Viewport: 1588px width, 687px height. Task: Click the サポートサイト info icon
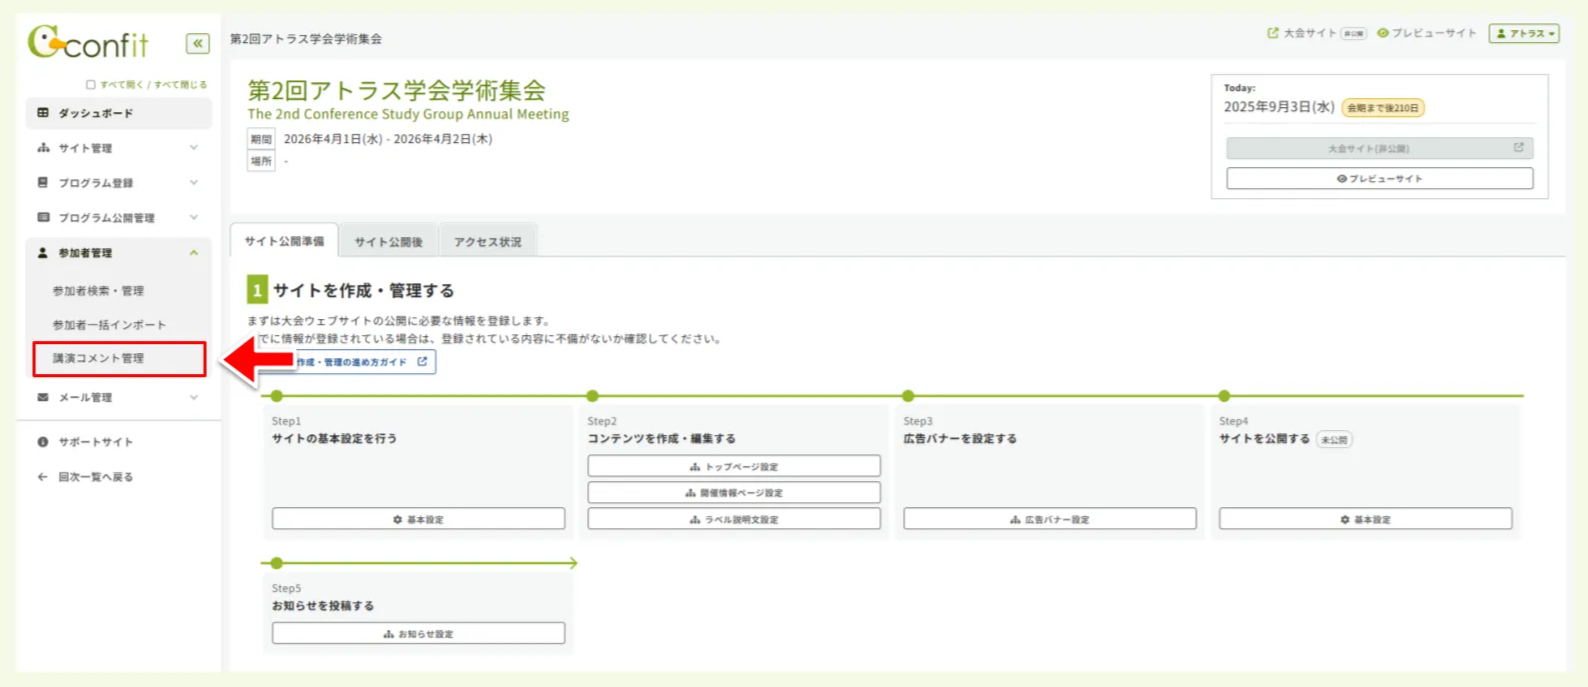tap(43, 442)
